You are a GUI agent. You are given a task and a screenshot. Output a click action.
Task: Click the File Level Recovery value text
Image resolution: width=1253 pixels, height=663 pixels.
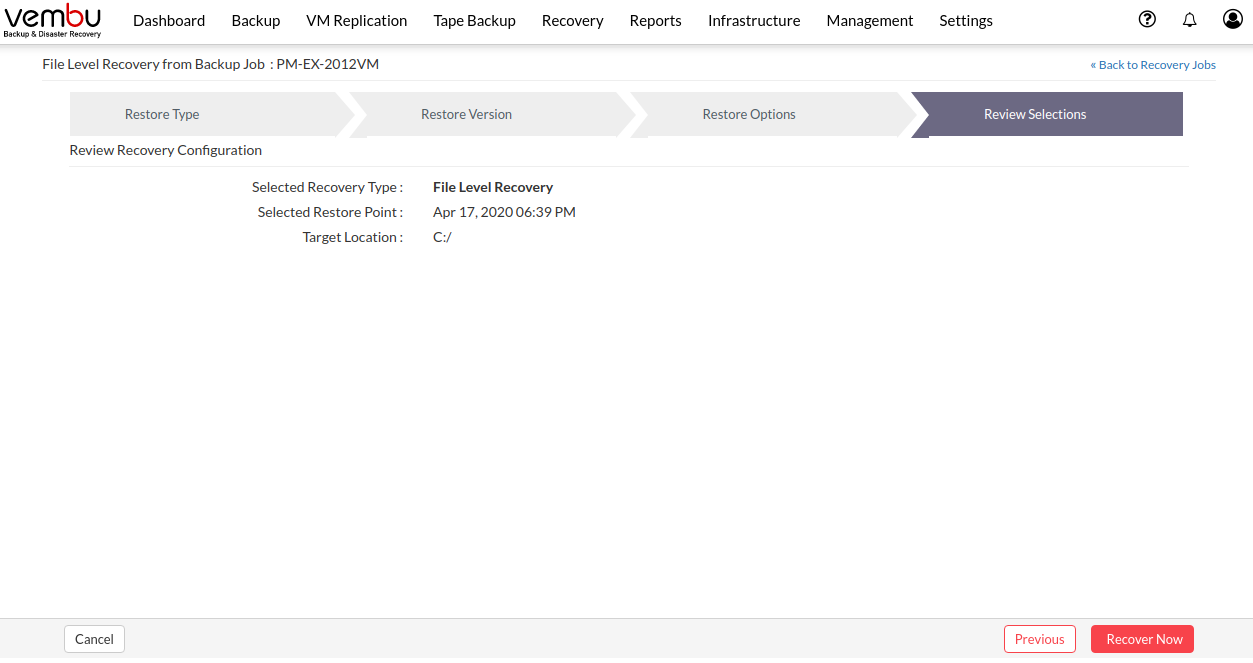point(493,187)
